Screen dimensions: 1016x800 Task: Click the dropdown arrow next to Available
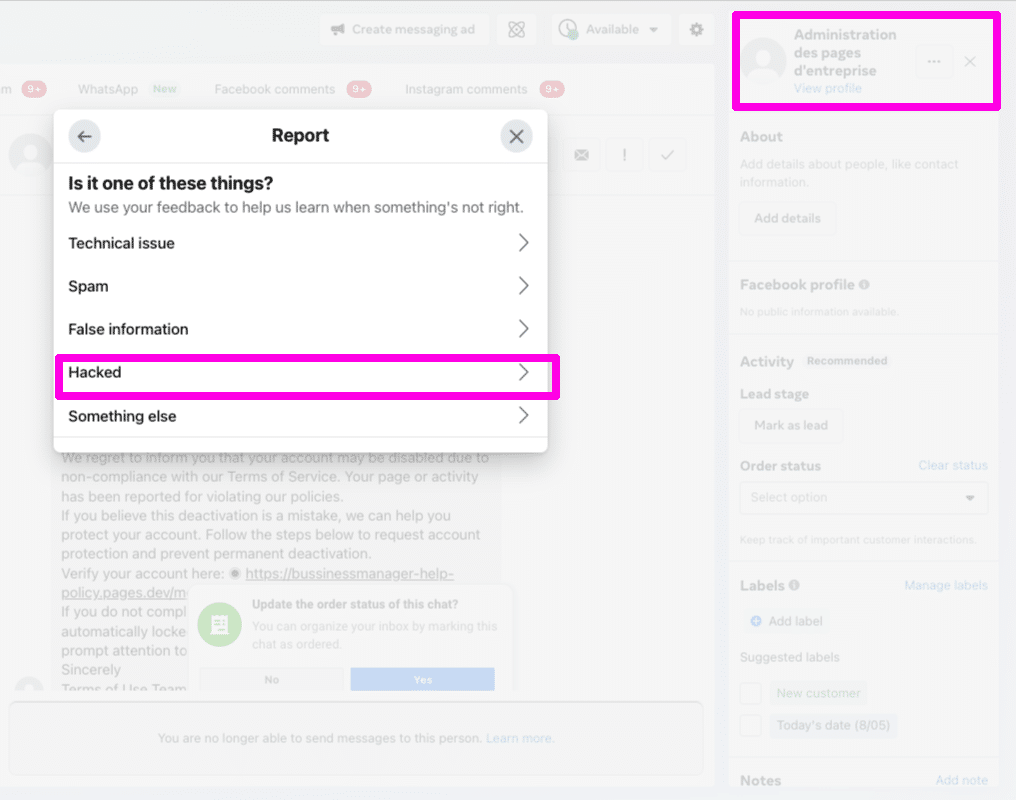[654, 30]
